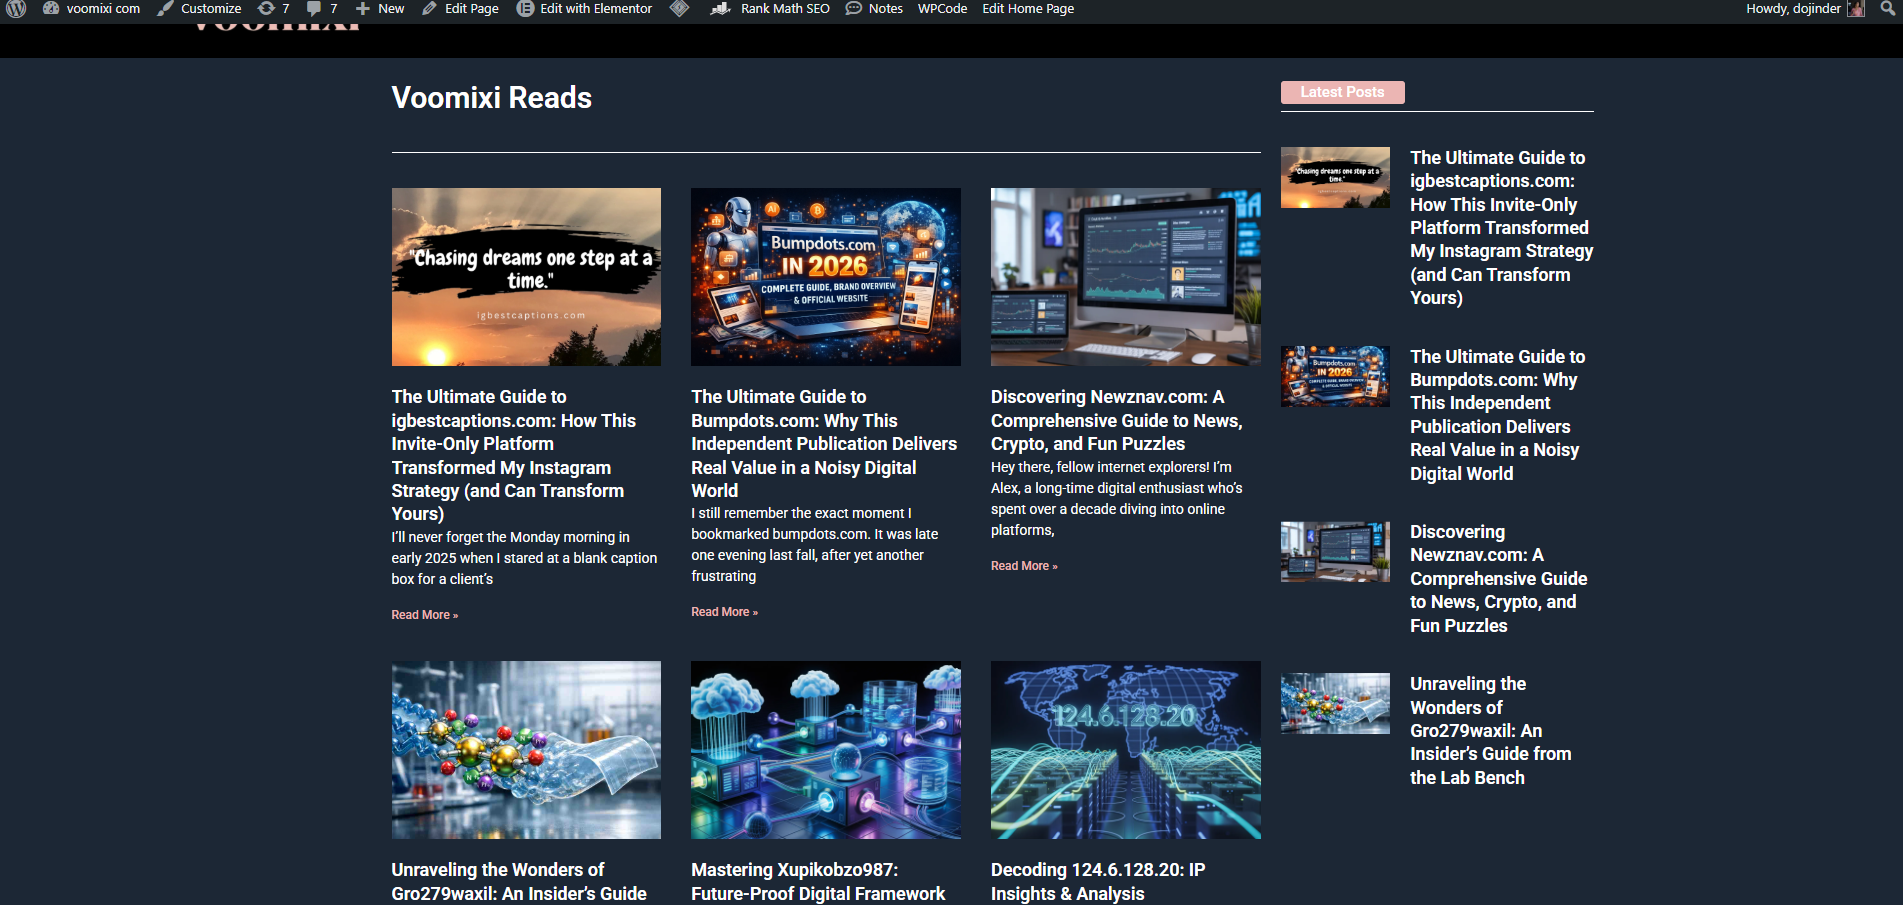Click sidebar Bumpdots.com small thumbnail
Image resolution: width=1903 pixels, height=905 pixels.
[x=1335, y=377]
